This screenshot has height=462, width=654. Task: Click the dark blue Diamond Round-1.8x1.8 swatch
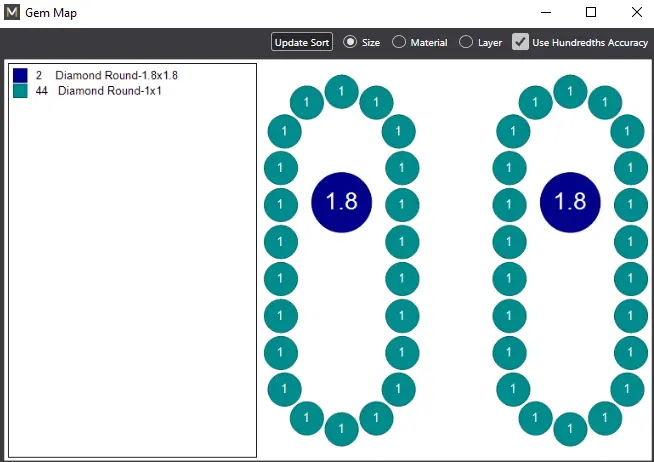click(20, 76)
